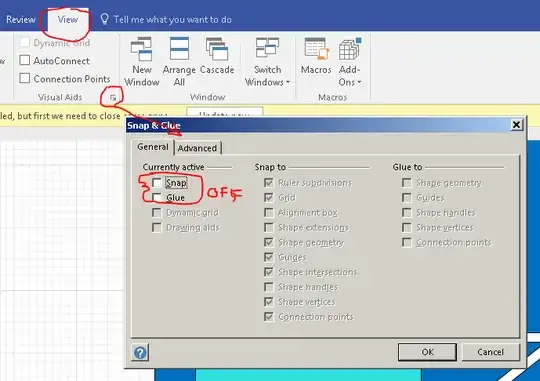Click Cancel in Snap & Glue dialog
The height and width of the screenshot is (381, 540).
(490, 352)
